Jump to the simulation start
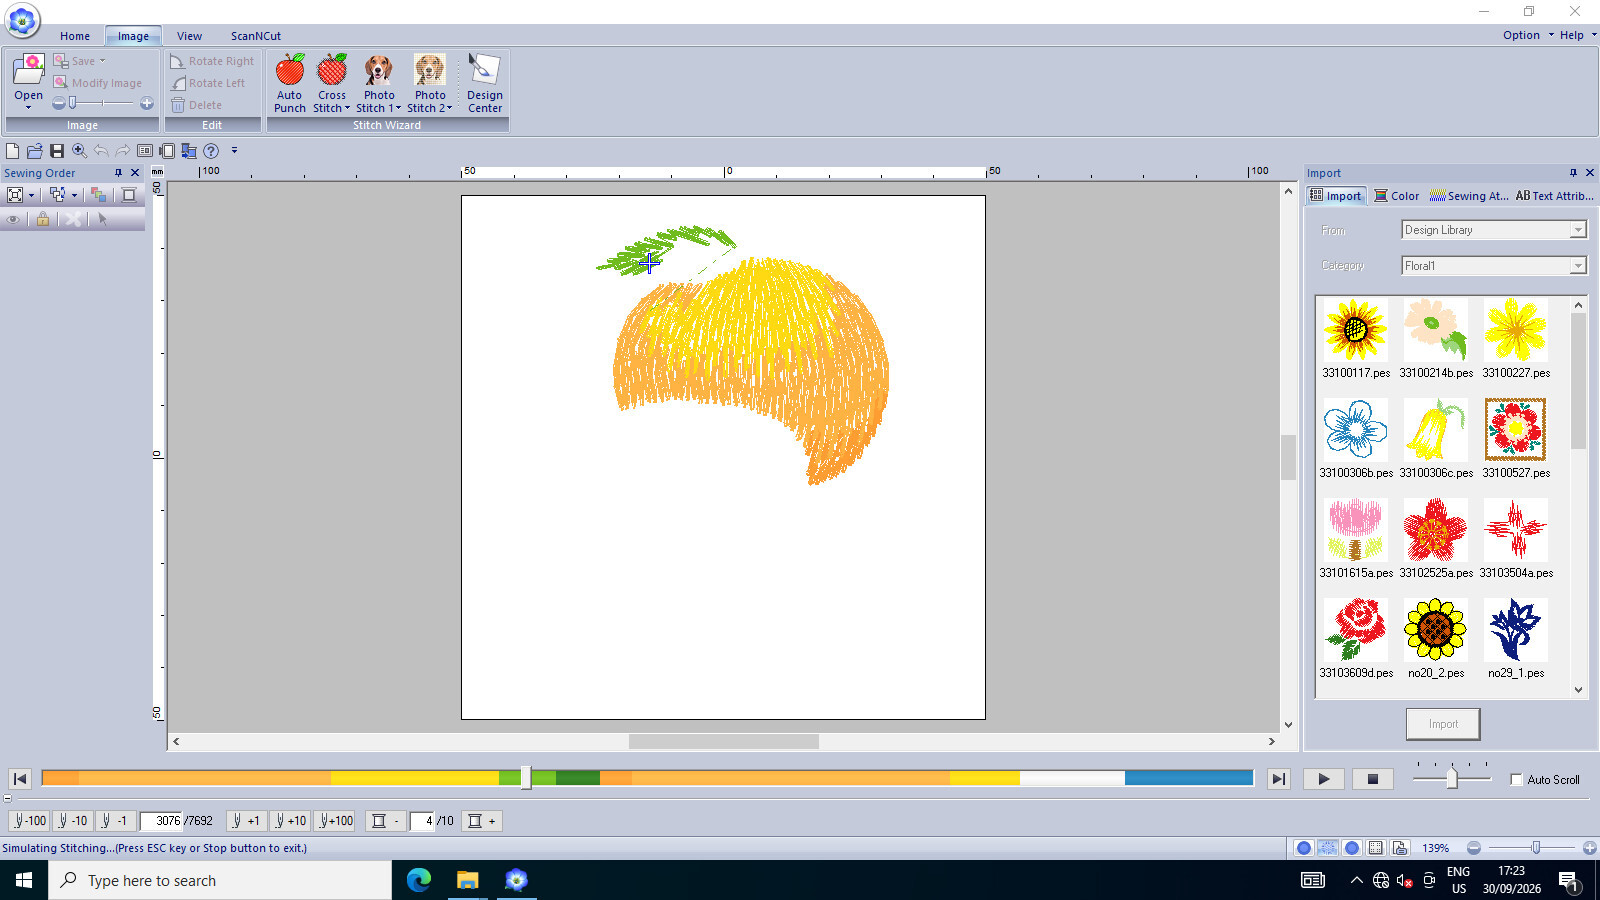Image resolution: width=1600 pixels, height=900 pixels. pos(20,779)
